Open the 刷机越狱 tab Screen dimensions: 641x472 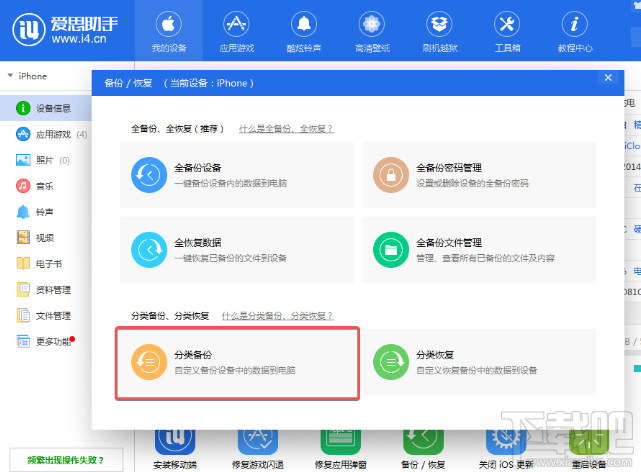439,31
